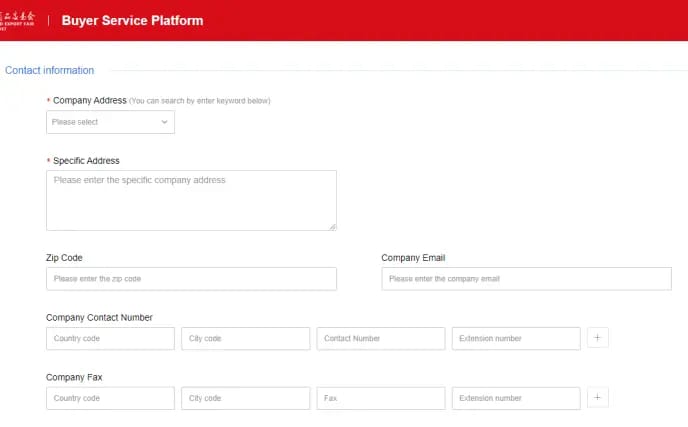Focus City code field under Company Contact Number
The width and height of the screenshot is (688, 427).
click(x=245, y=339)
